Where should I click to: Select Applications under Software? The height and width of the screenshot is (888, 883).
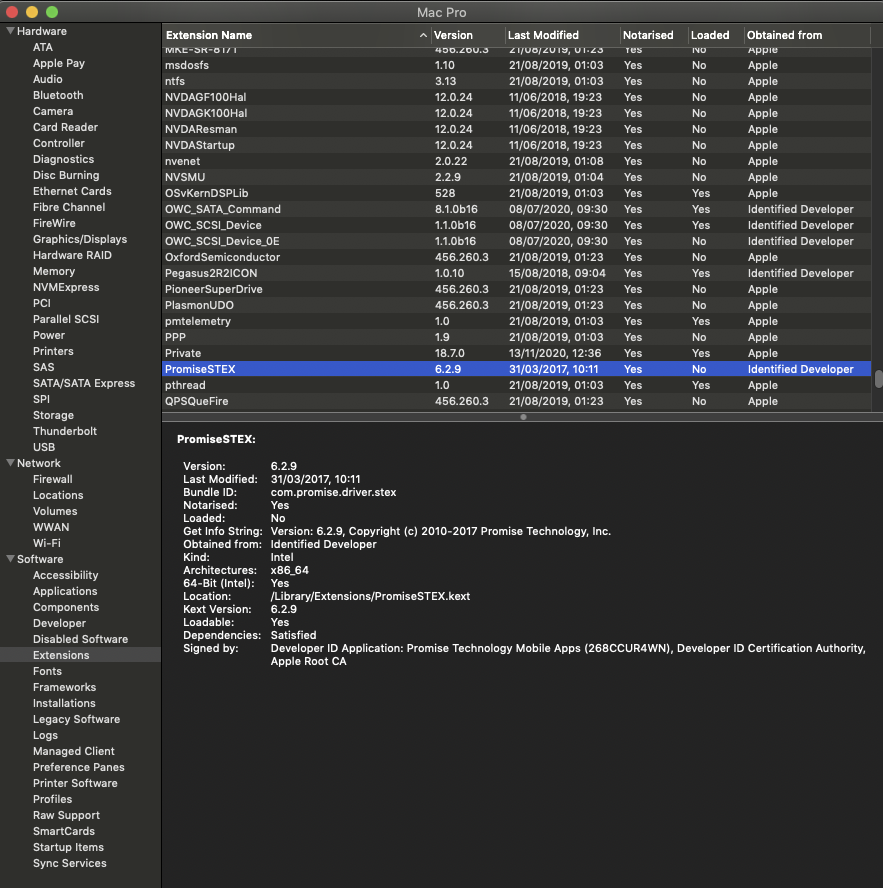click(65, 591)
